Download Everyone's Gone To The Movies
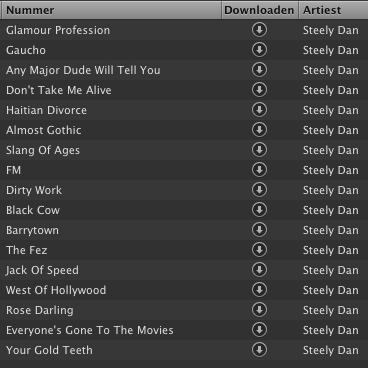 click(259, 330)
